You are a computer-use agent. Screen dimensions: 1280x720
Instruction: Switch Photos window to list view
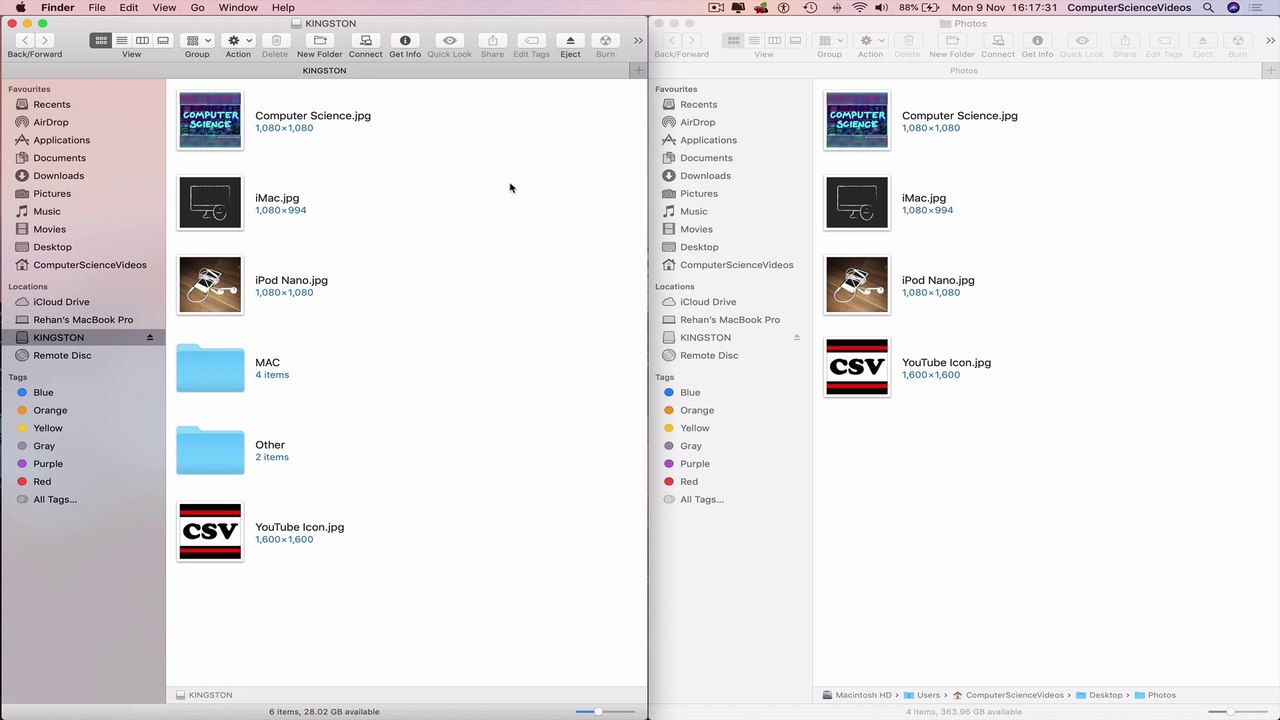pos(754,40)
